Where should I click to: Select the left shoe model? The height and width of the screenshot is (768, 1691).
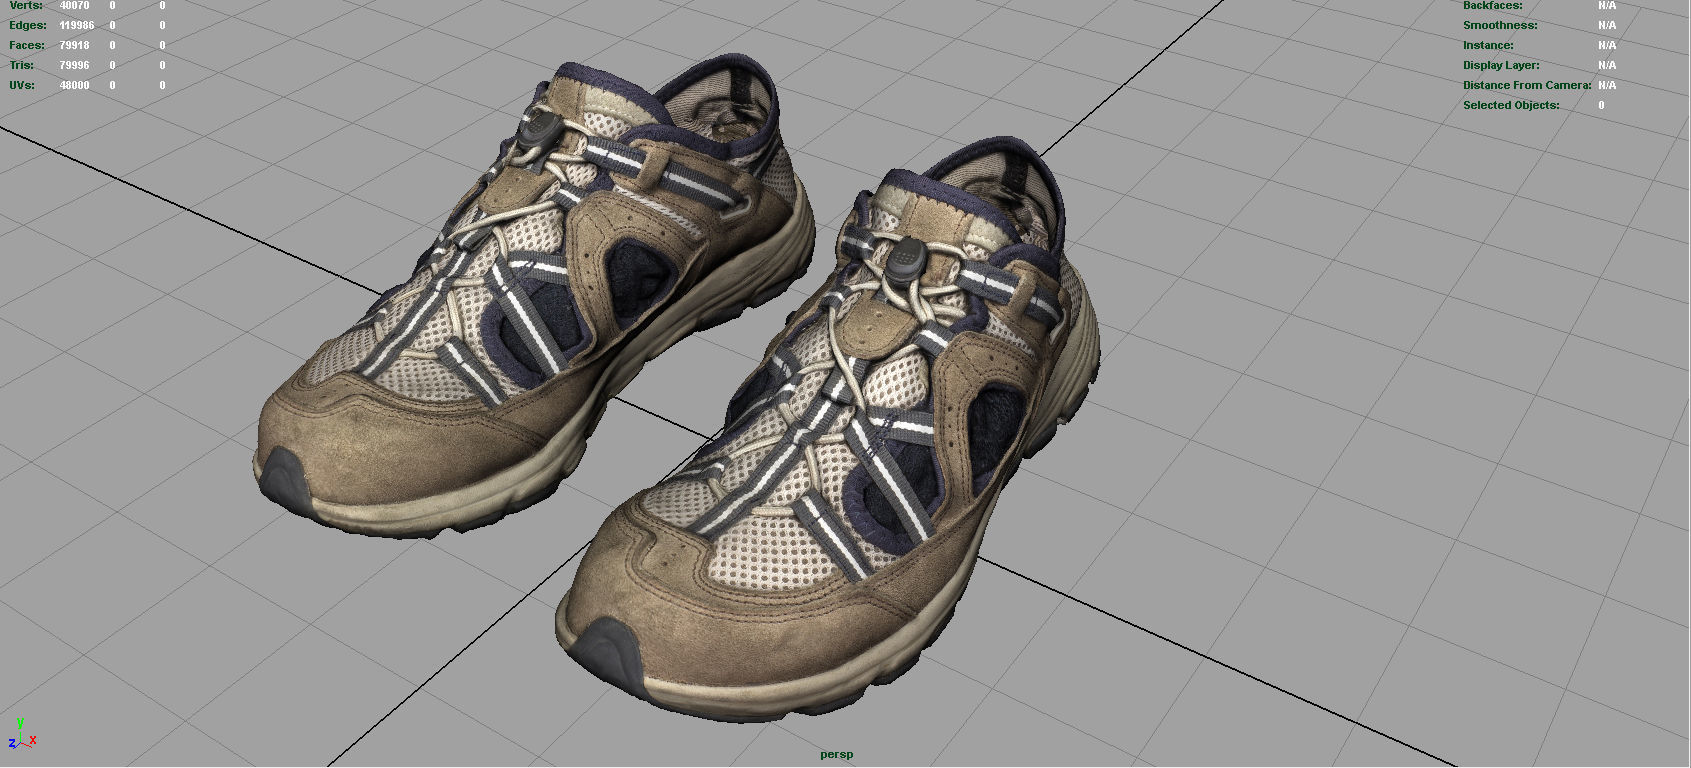click(x=533, y=300)
